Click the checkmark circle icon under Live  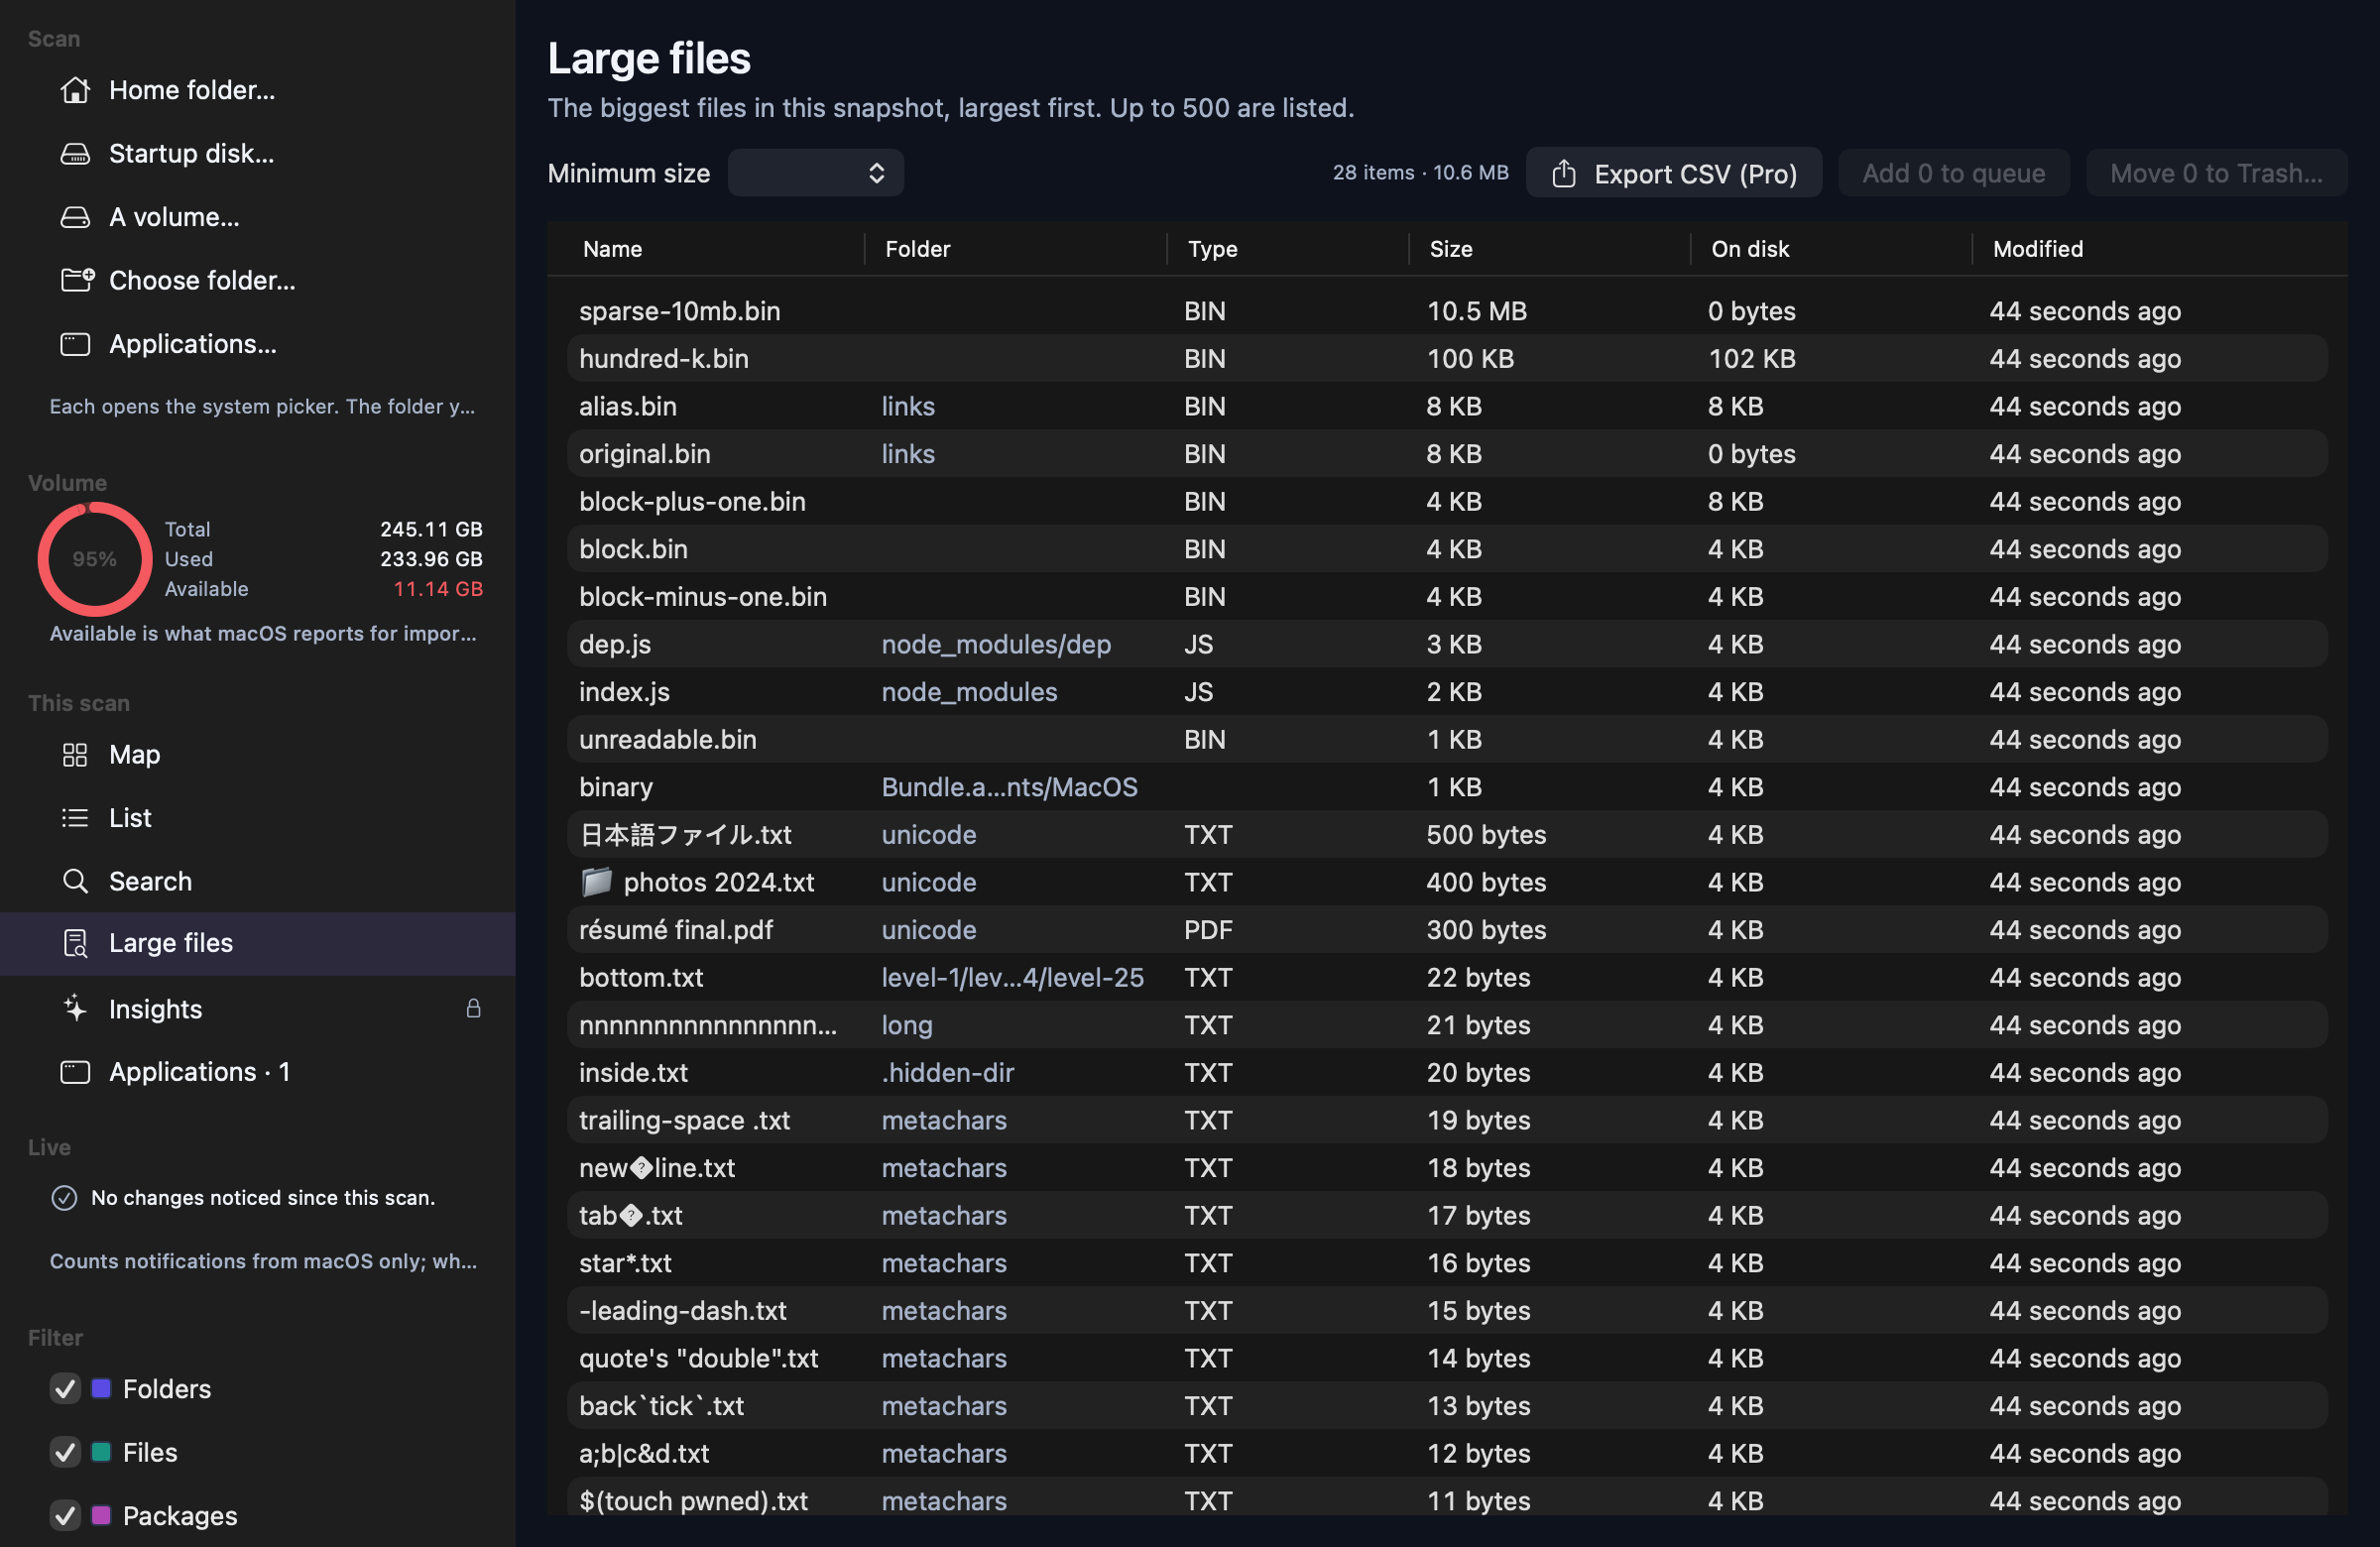click(x=64, y=1198)
